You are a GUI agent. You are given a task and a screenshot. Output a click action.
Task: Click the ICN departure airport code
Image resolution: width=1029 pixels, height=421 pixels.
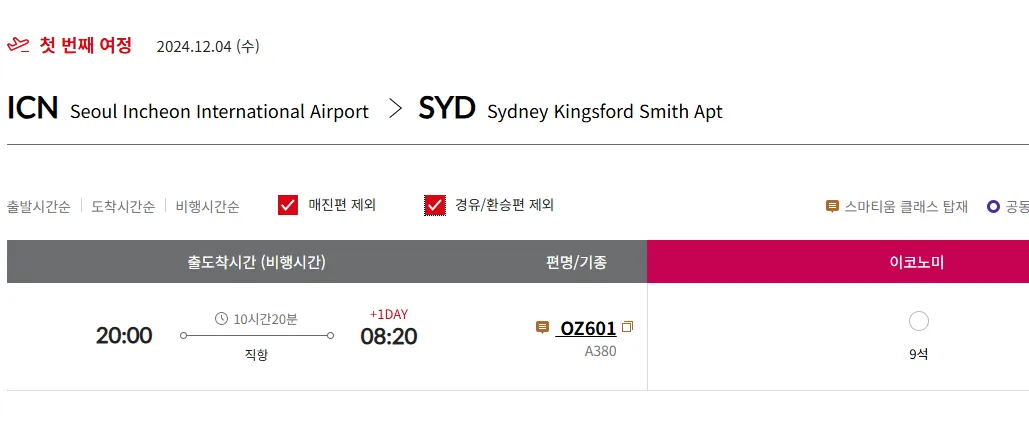pyautogui.click(x=33, y=108)
